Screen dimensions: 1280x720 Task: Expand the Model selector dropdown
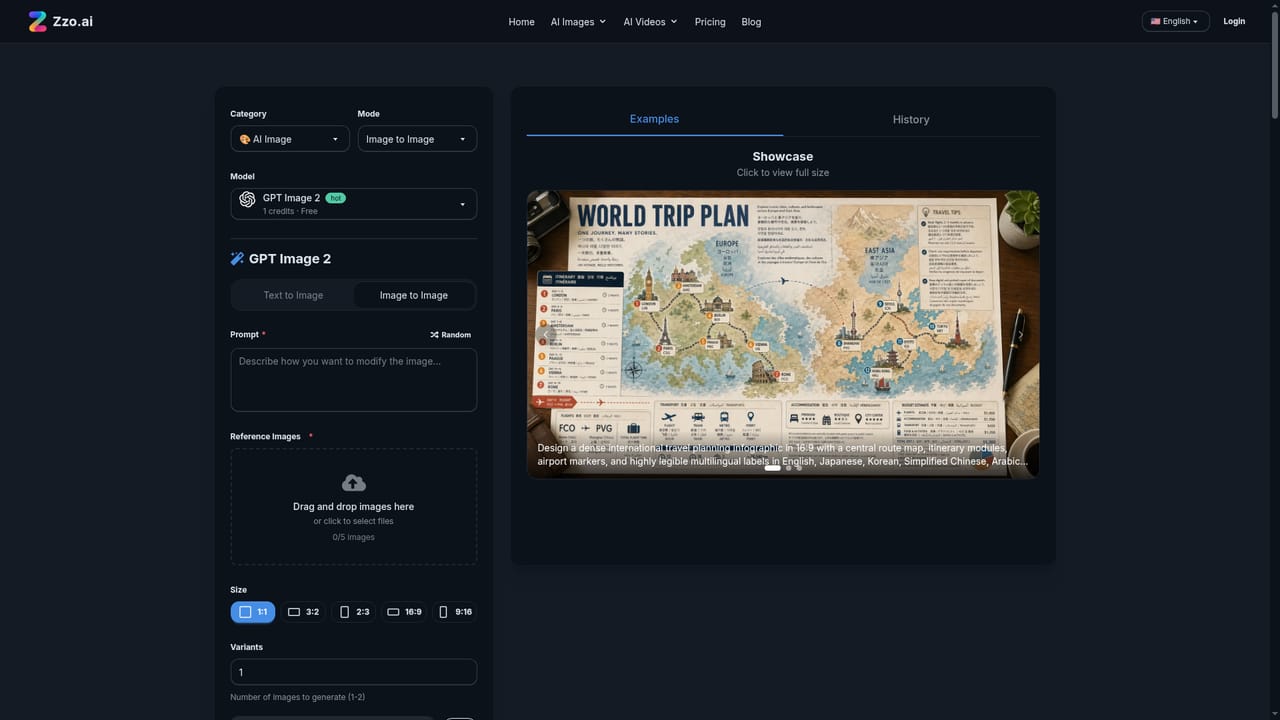(x=353, y=204)
